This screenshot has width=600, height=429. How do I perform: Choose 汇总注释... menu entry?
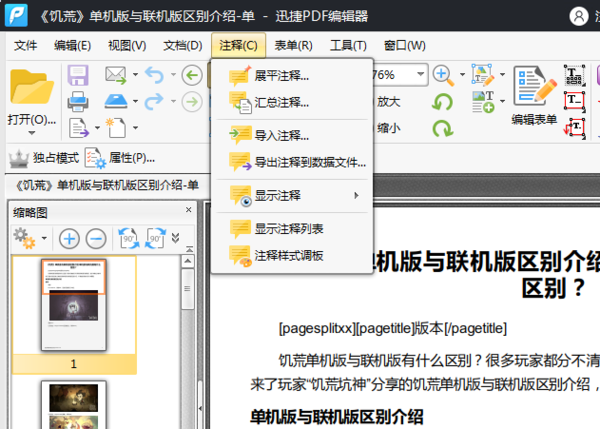292,103
